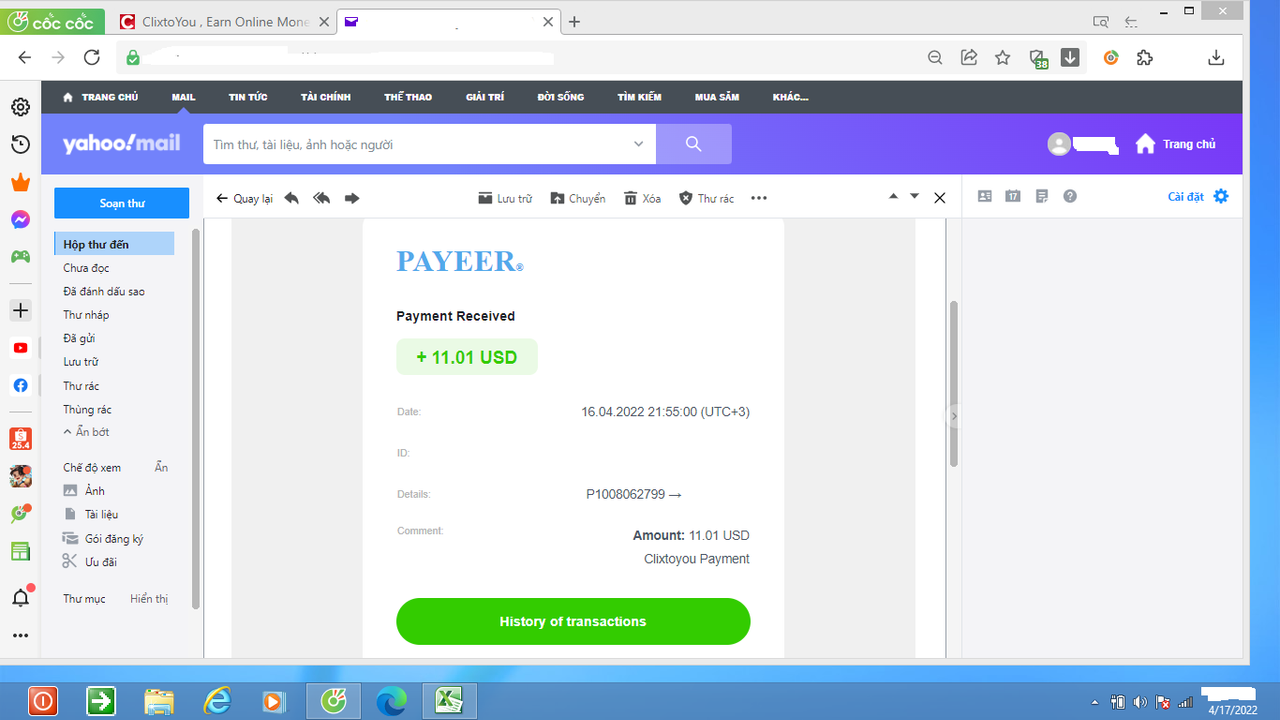Close the open email with X icon
1280x720 pixels.
(939, 198)
